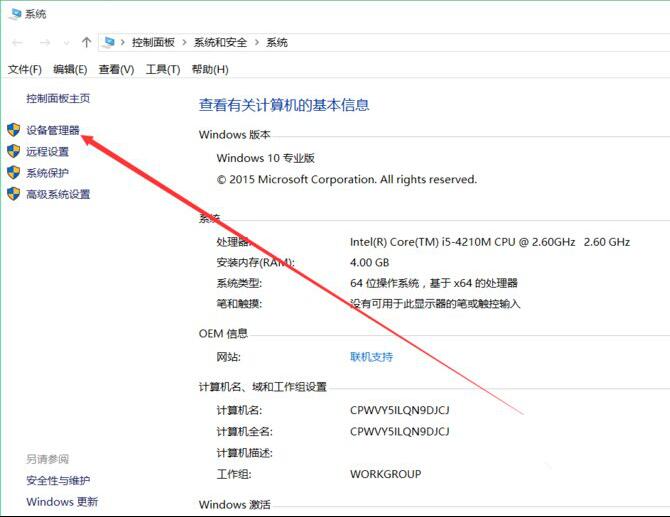Viewport: 670px width, 517px height.
Task: Select Windows 10 专业版 text
Action: 266,158
